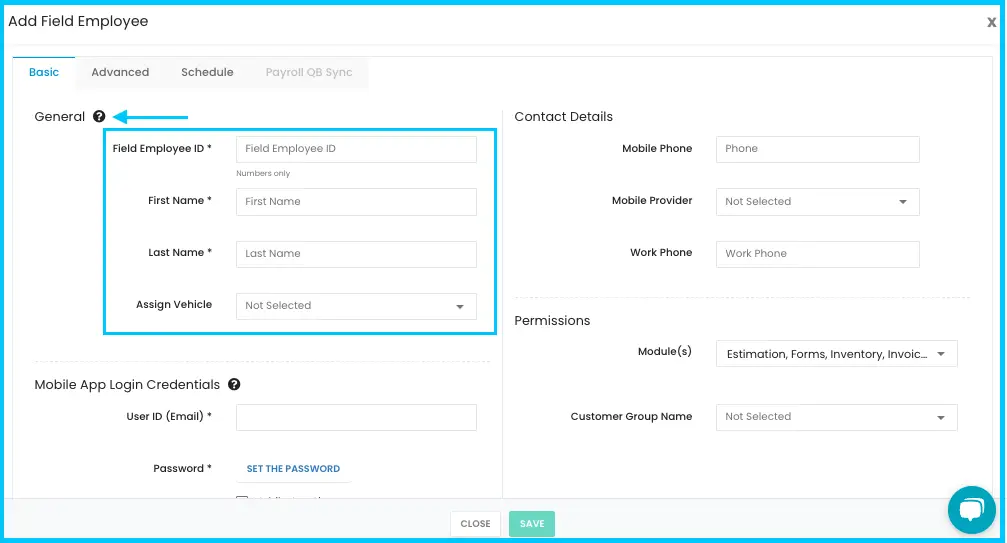This screenshot has height=543, width=1007.
Task: Open the live chat bubble widget
Action: click(972, 510)
